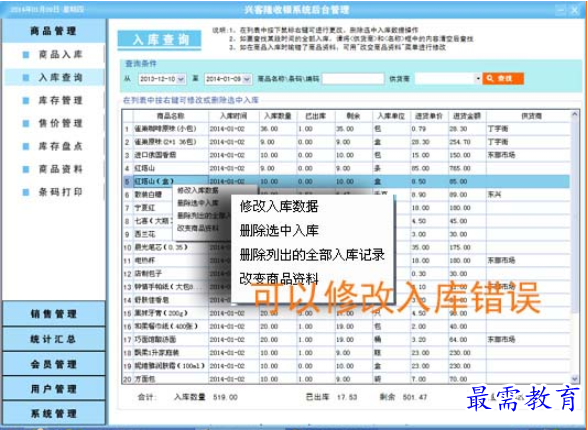This screenshot has width=588, height=430.
Task: Expand the 销售管理 section
Action: 54,313
